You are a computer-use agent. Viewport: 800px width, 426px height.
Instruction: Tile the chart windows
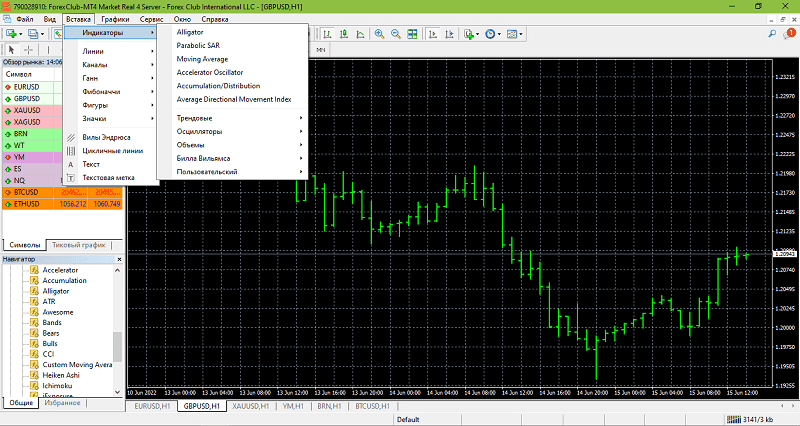coord(412,34)
